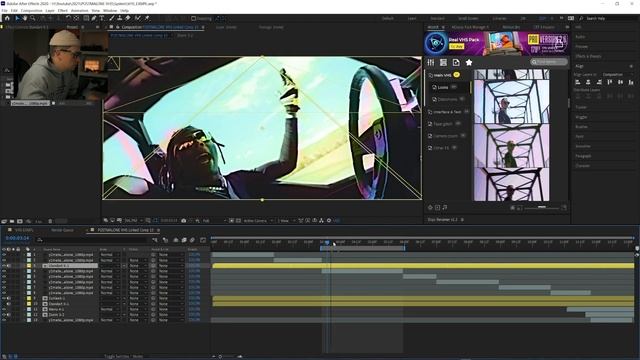Image resolution: width=640 pixels, height=360 pixels.
Task: Toggle visibility eye of layer 9
Action: 4,298
